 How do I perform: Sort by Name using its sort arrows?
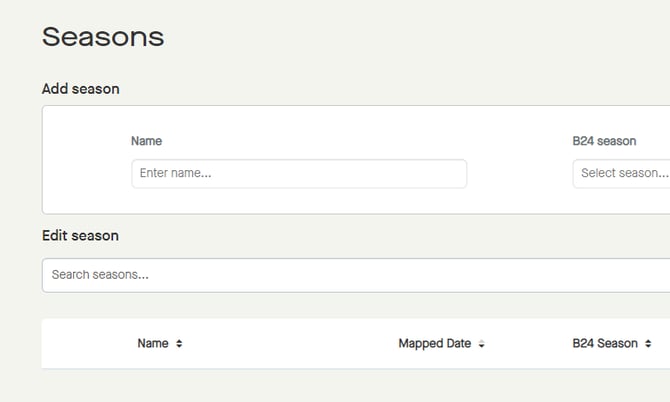tap(179, 344)
